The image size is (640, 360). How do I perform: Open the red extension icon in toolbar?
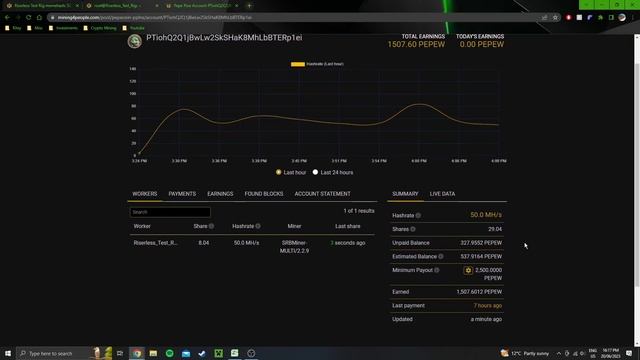click(569, 18)
